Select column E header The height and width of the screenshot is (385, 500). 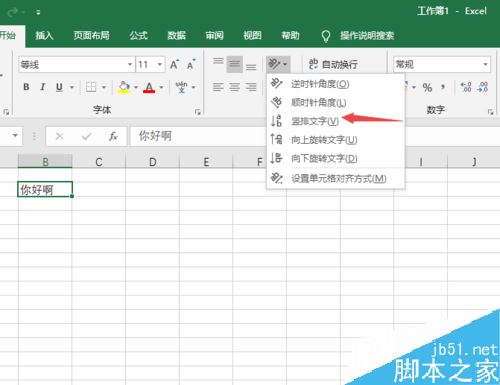[x=206, y=162]
